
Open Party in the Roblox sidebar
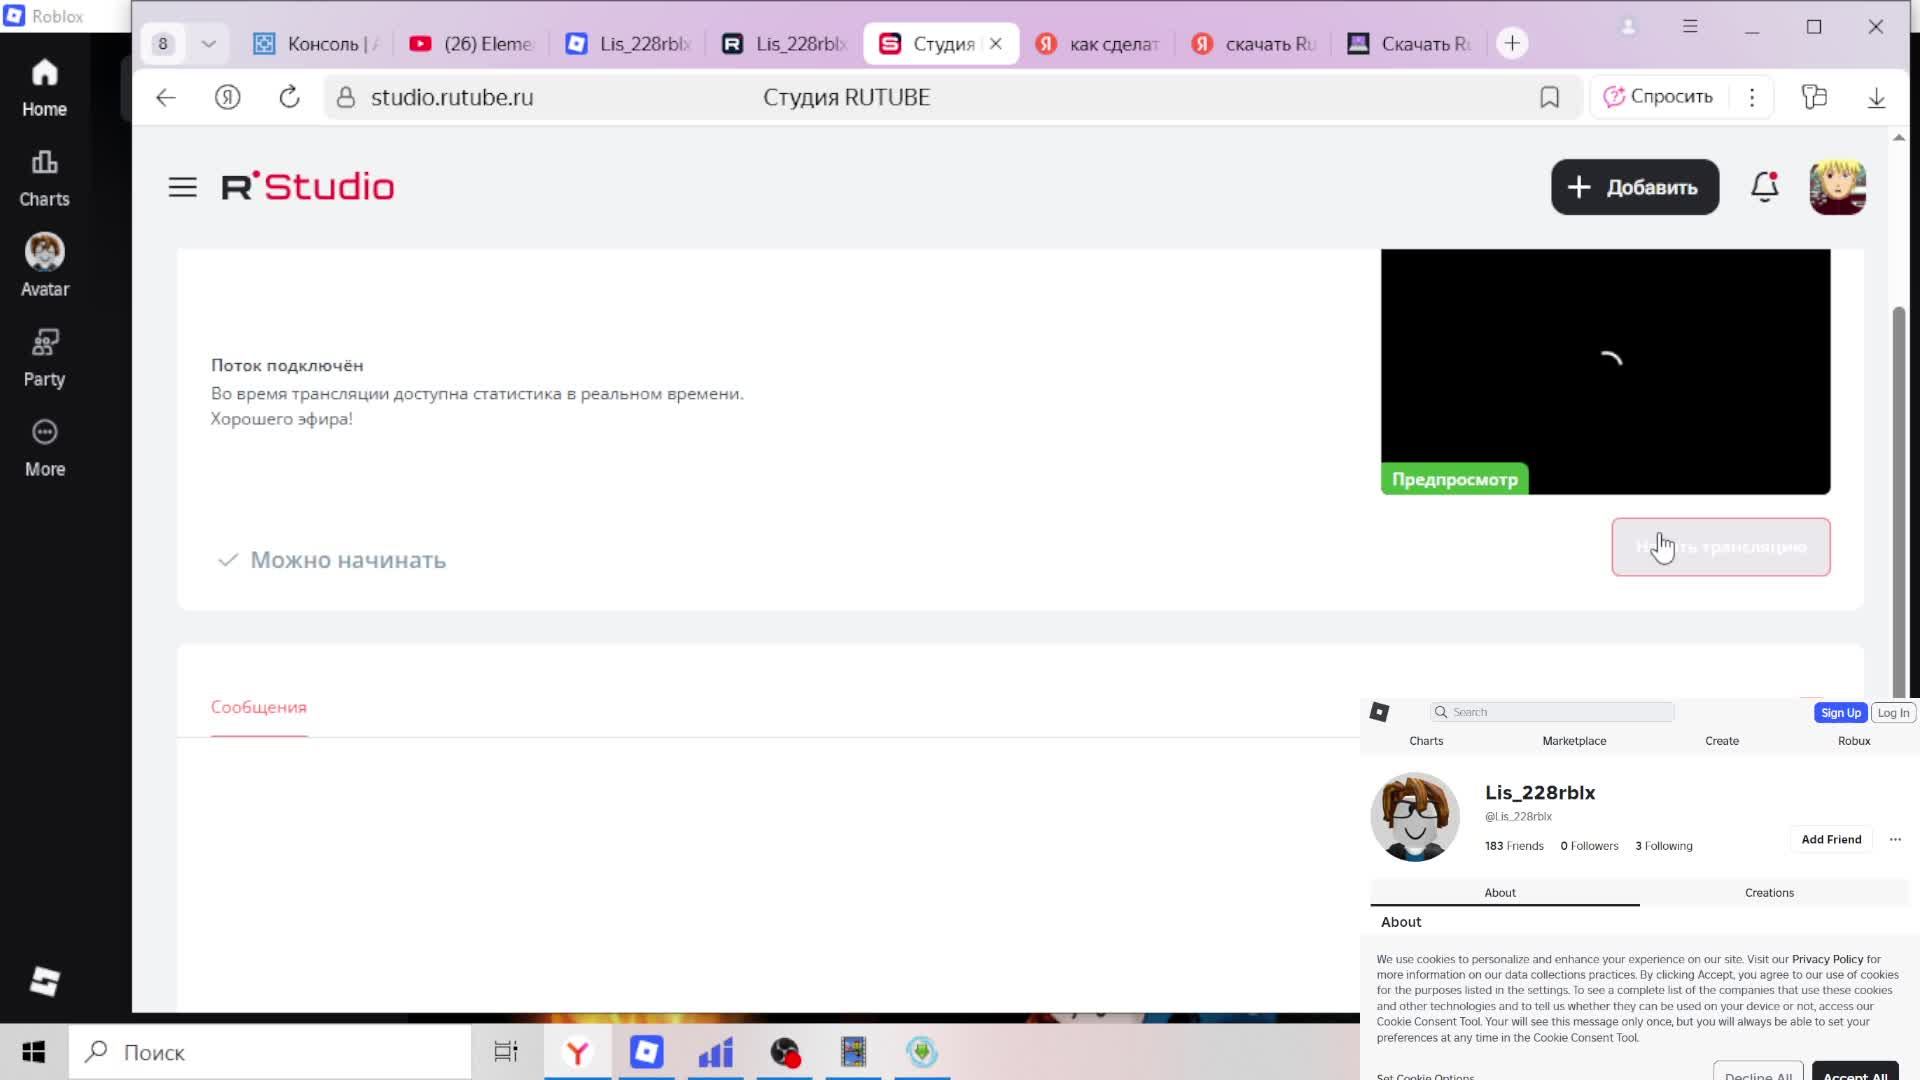click(44, 358)
